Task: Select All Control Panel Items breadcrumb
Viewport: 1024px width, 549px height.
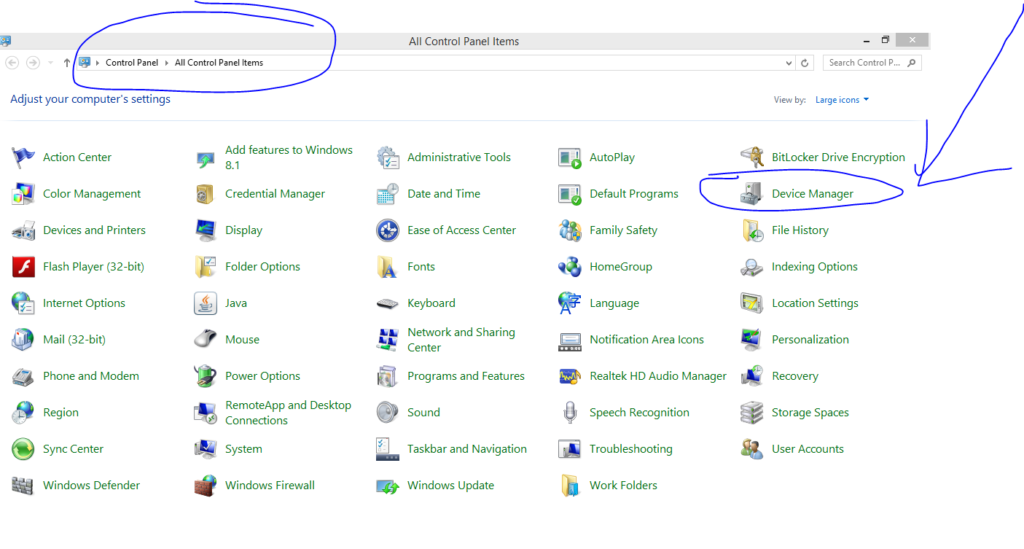Action: pyautogui.click(x=219, y=63)
